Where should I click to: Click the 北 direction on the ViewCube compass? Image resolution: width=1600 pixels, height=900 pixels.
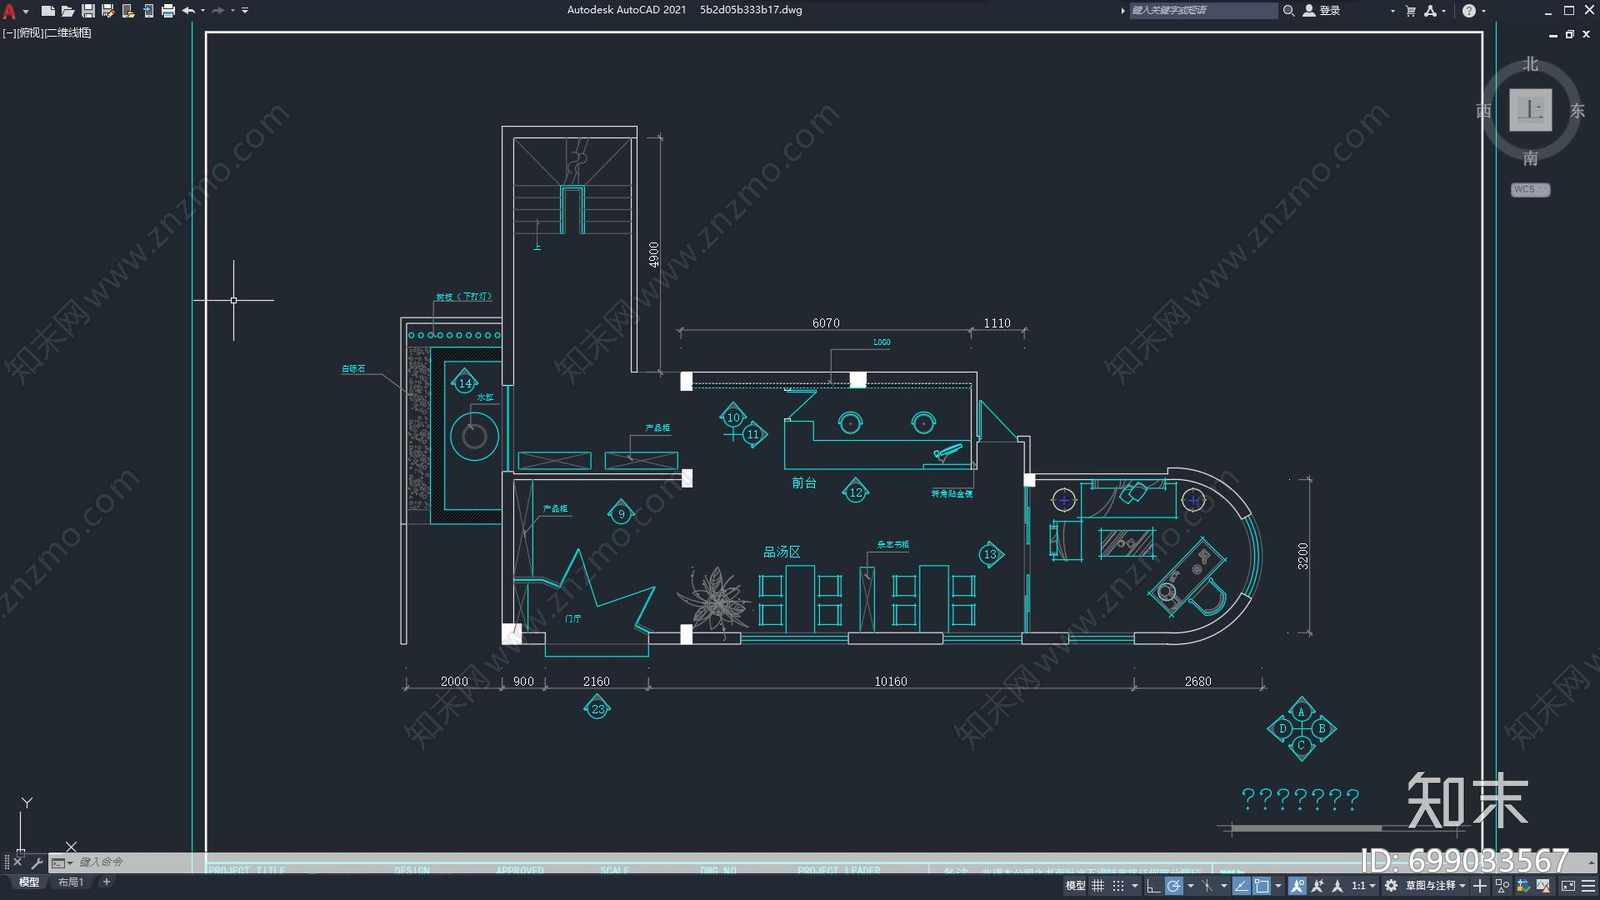pyautogui.click(x=1530, y=64)
